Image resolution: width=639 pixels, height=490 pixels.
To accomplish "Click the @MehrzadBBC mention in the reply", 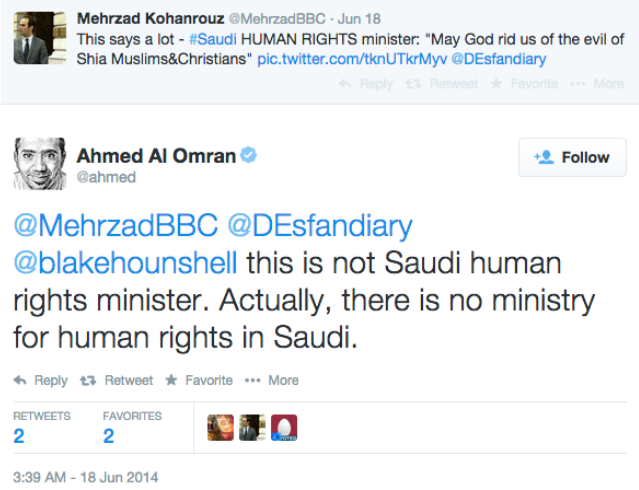I will (114, 227).
